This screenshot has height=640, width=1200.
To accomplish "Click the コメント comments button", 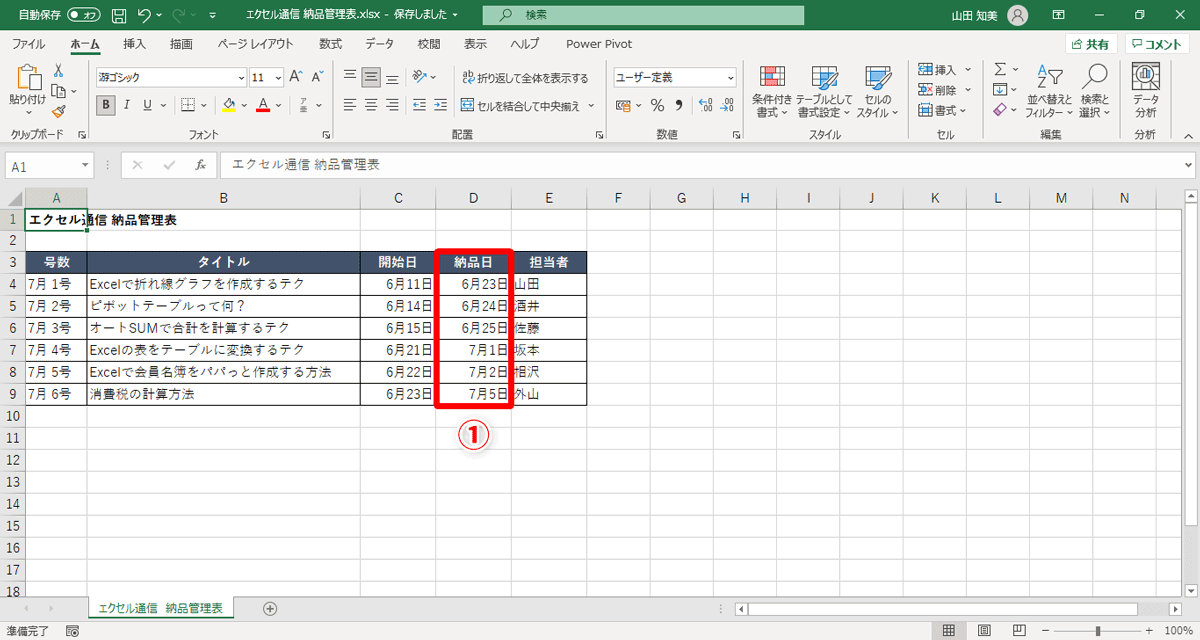I will [1156, 44].
